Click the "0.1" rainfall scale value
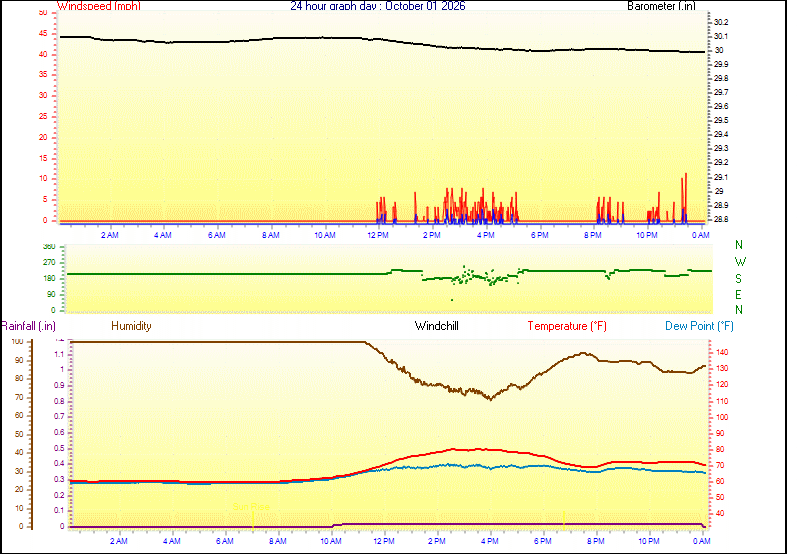The image size is (798, 554). (60, 511)
